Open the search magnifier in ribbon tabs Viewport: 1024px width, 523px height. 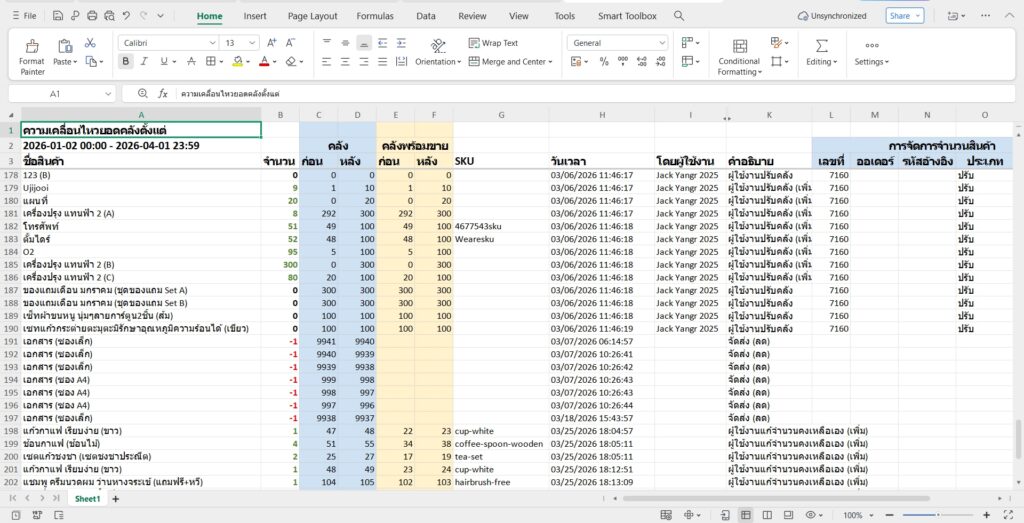coord(679,16)
